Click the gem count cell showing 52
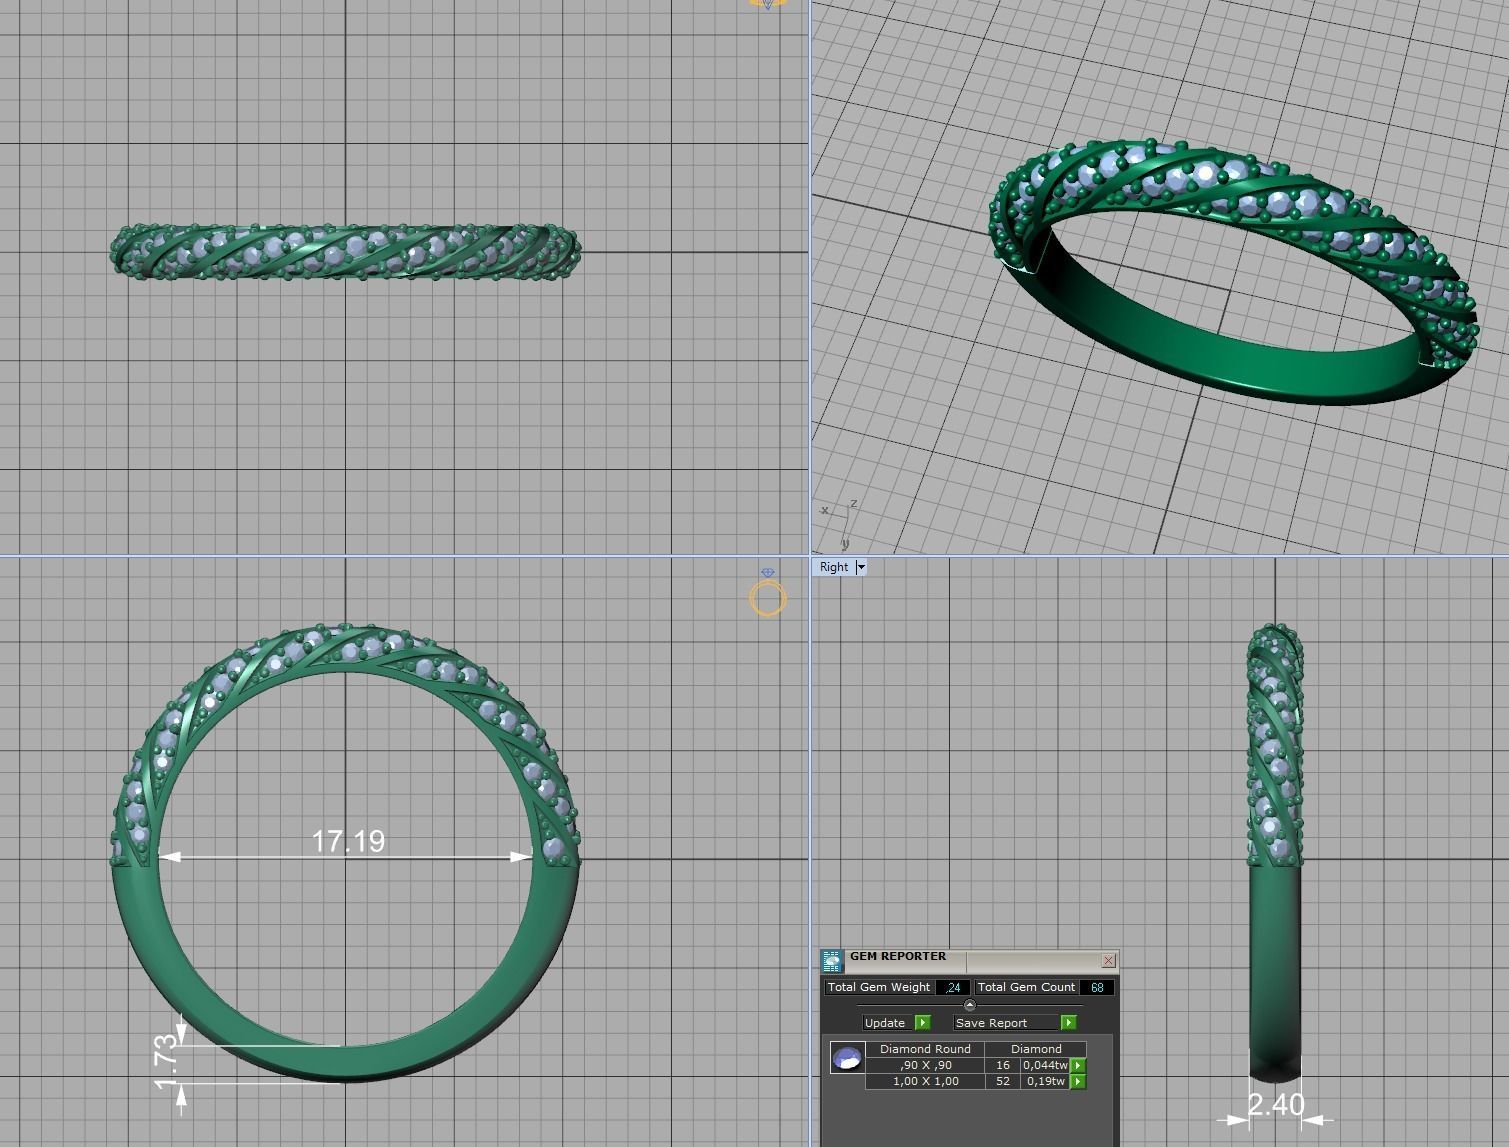 click(1003, 1081)
